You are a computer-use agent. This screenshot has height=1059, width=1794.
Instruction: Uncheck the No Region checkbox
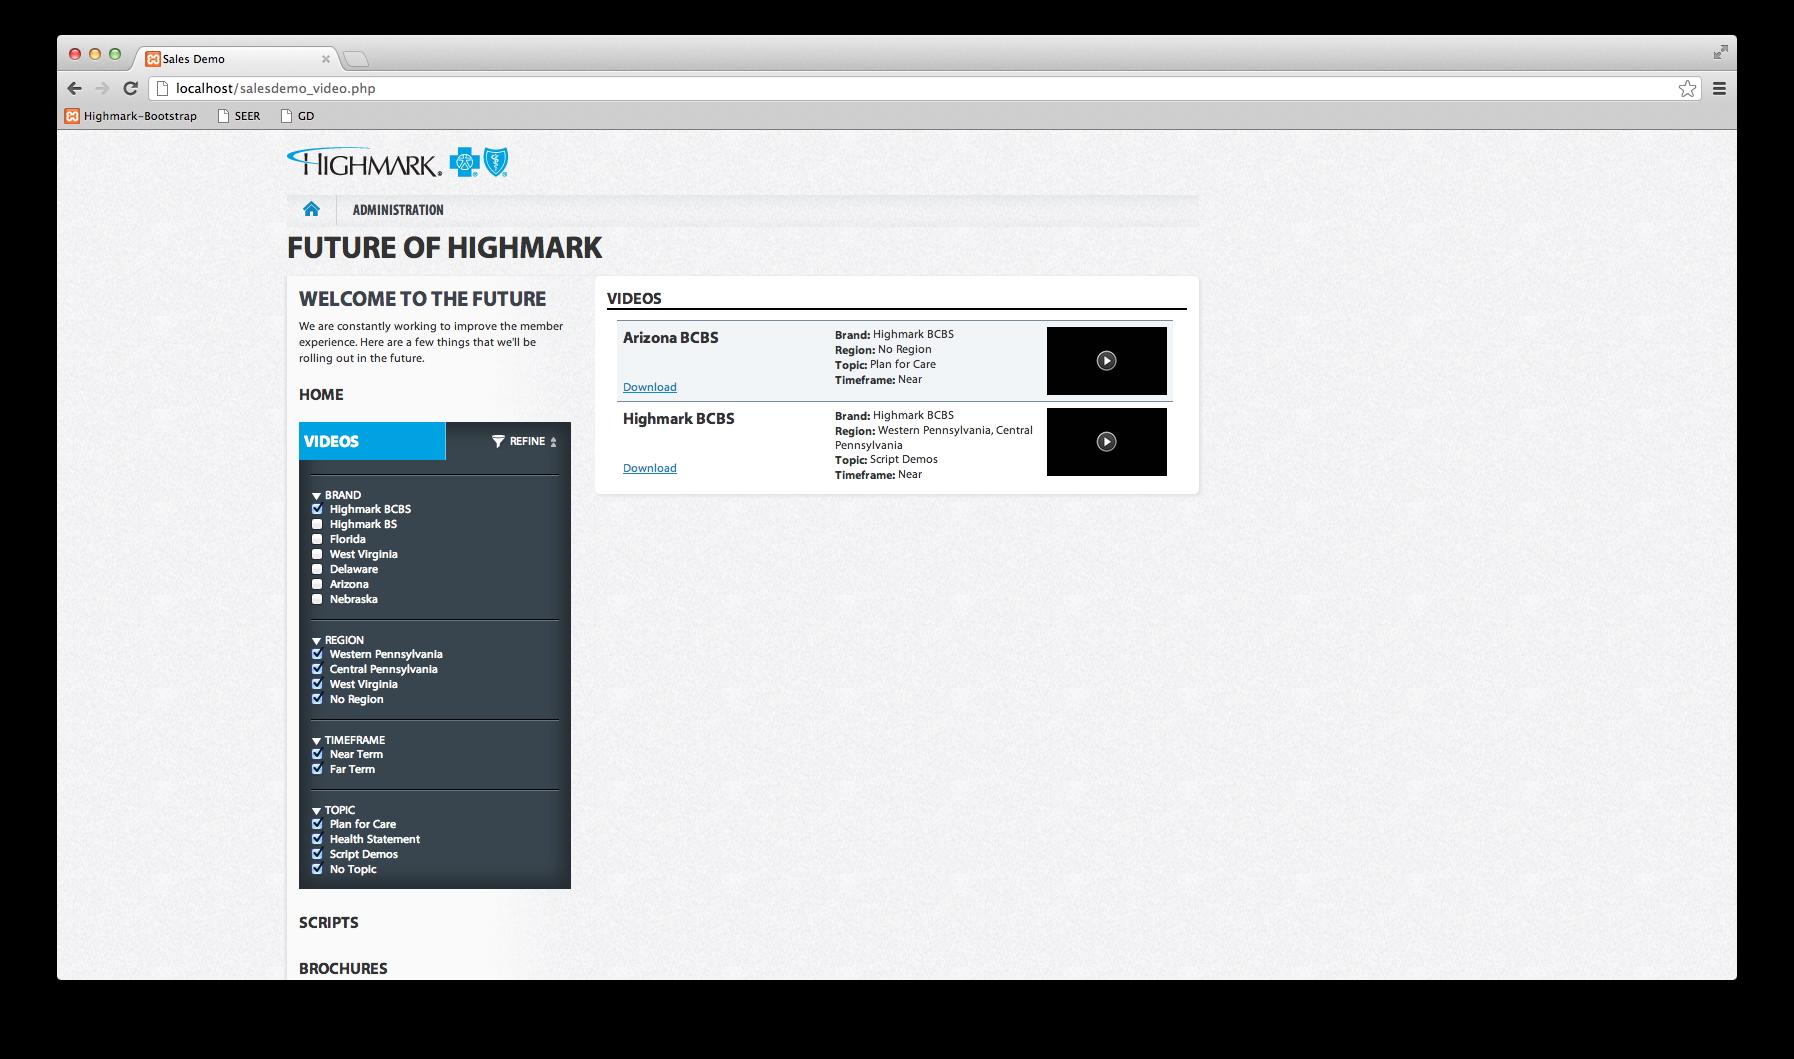(317, 699)
